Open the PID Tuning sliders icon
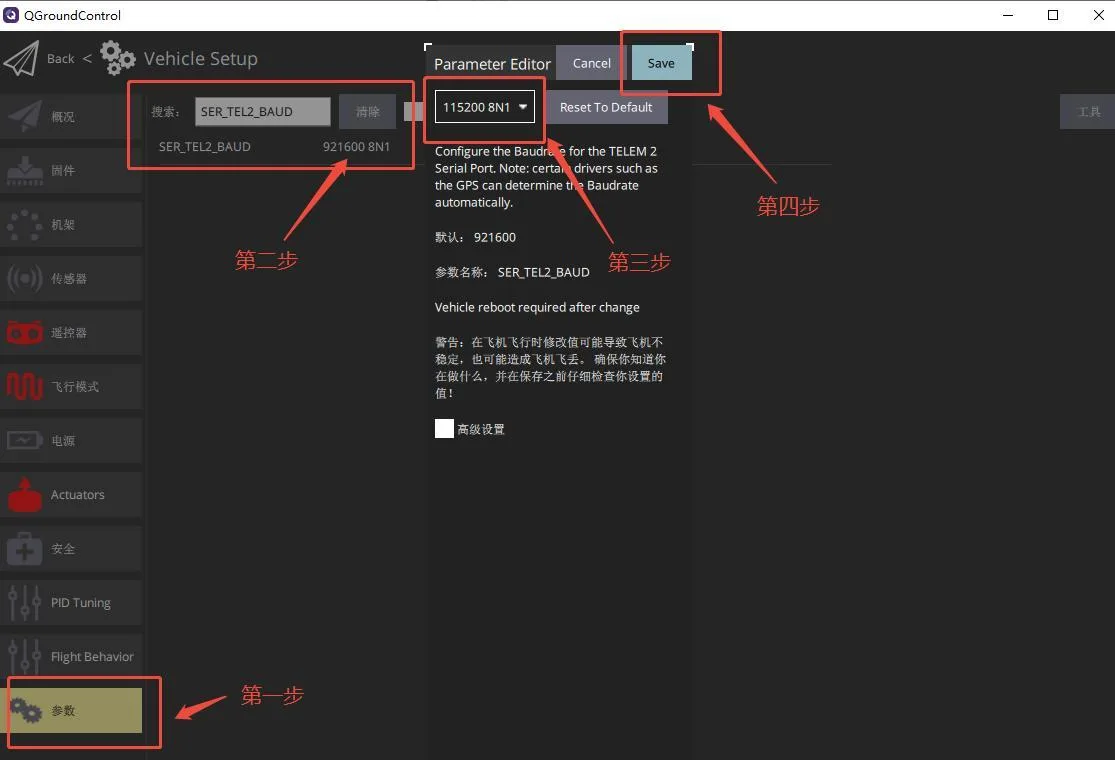The image size is (1115, 760). [25, 602]
